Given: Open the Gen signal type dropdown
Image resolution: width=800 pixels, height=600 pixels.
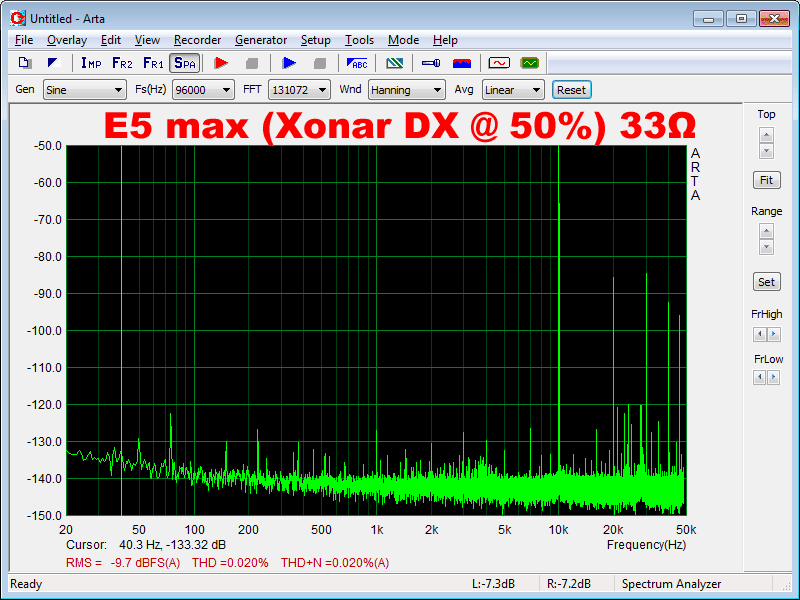Looking at the screenshot, I should click(85, 90).
